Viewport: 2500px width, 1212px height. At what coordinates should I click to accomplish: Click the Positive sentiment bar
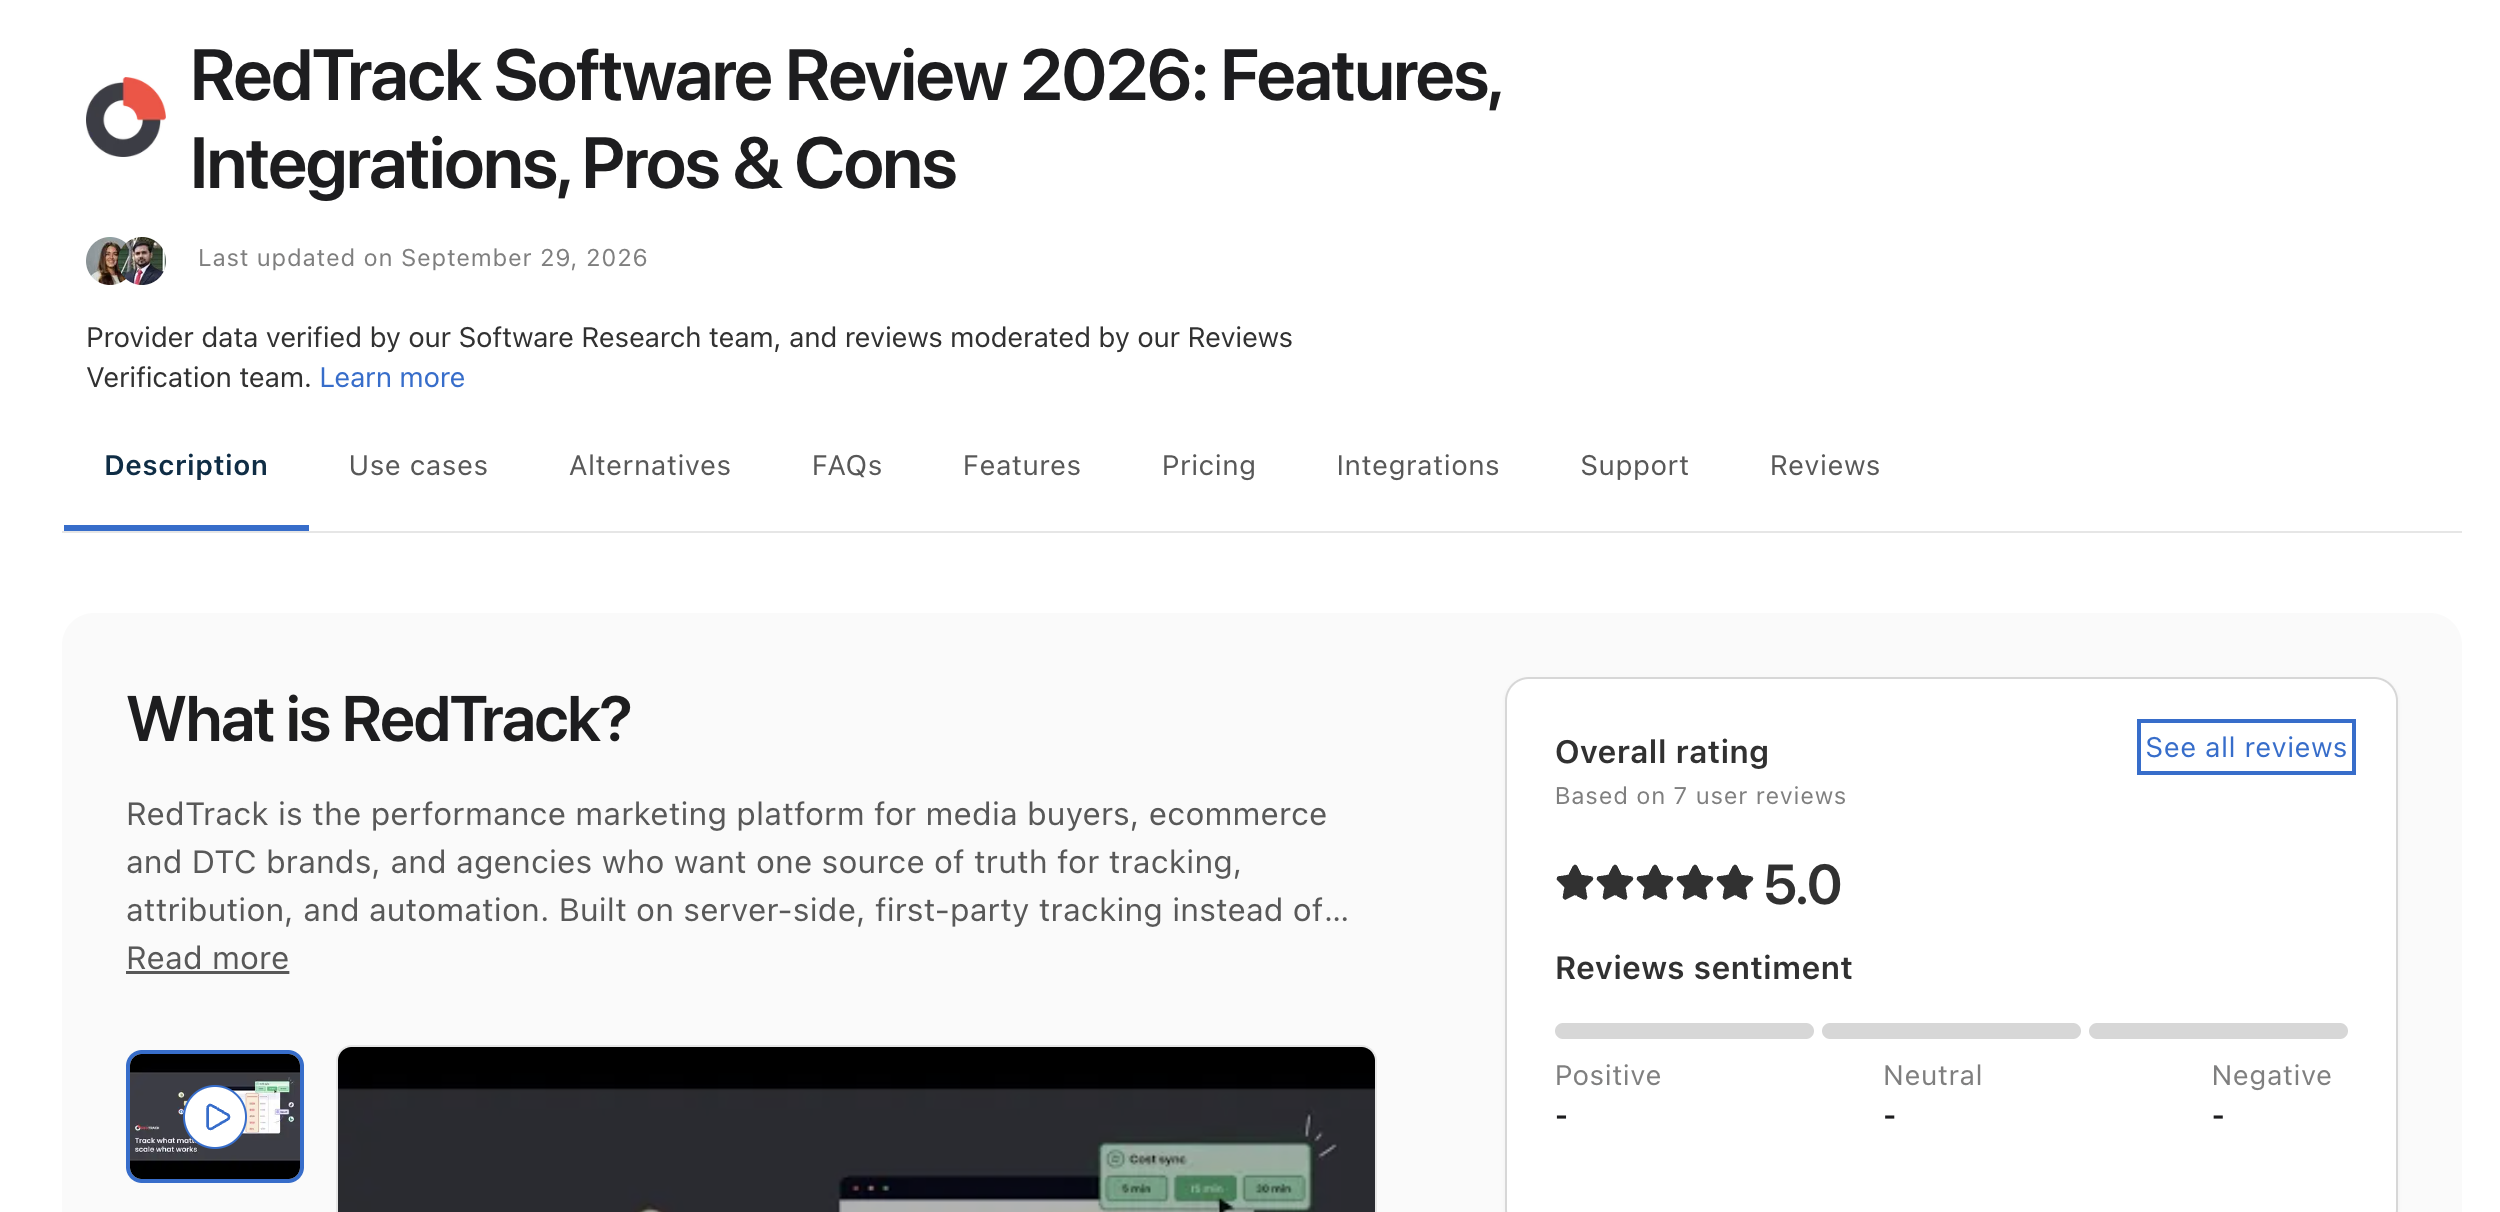[x=1684, y=1031]
